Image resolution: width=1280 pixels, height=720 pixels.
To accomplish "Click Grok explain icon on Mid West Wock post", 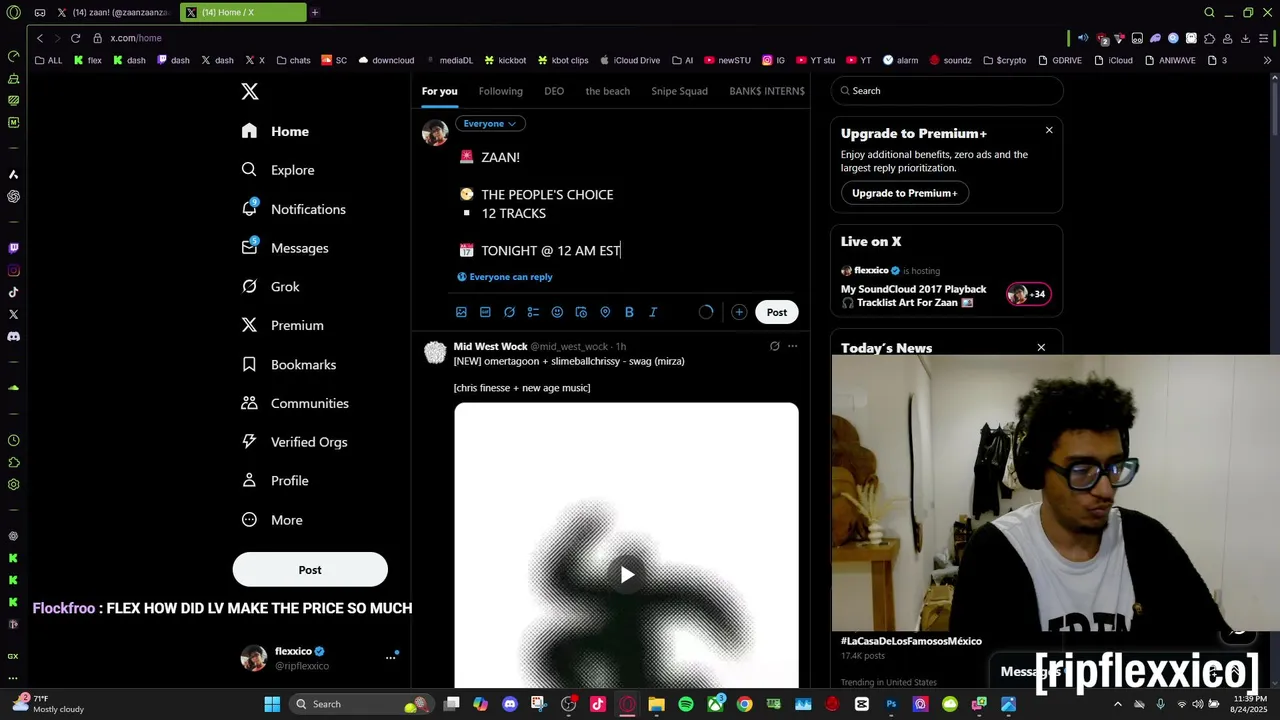I will pos(774,346).
